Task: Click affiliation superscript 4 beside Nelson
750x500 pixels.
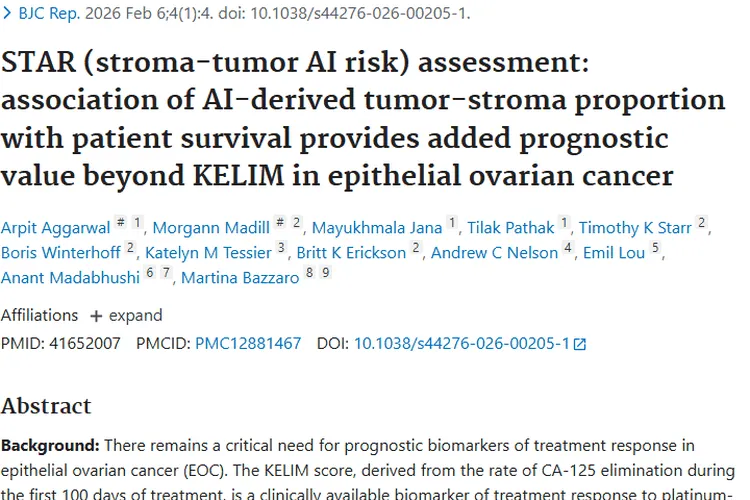Action: (568, 248)
